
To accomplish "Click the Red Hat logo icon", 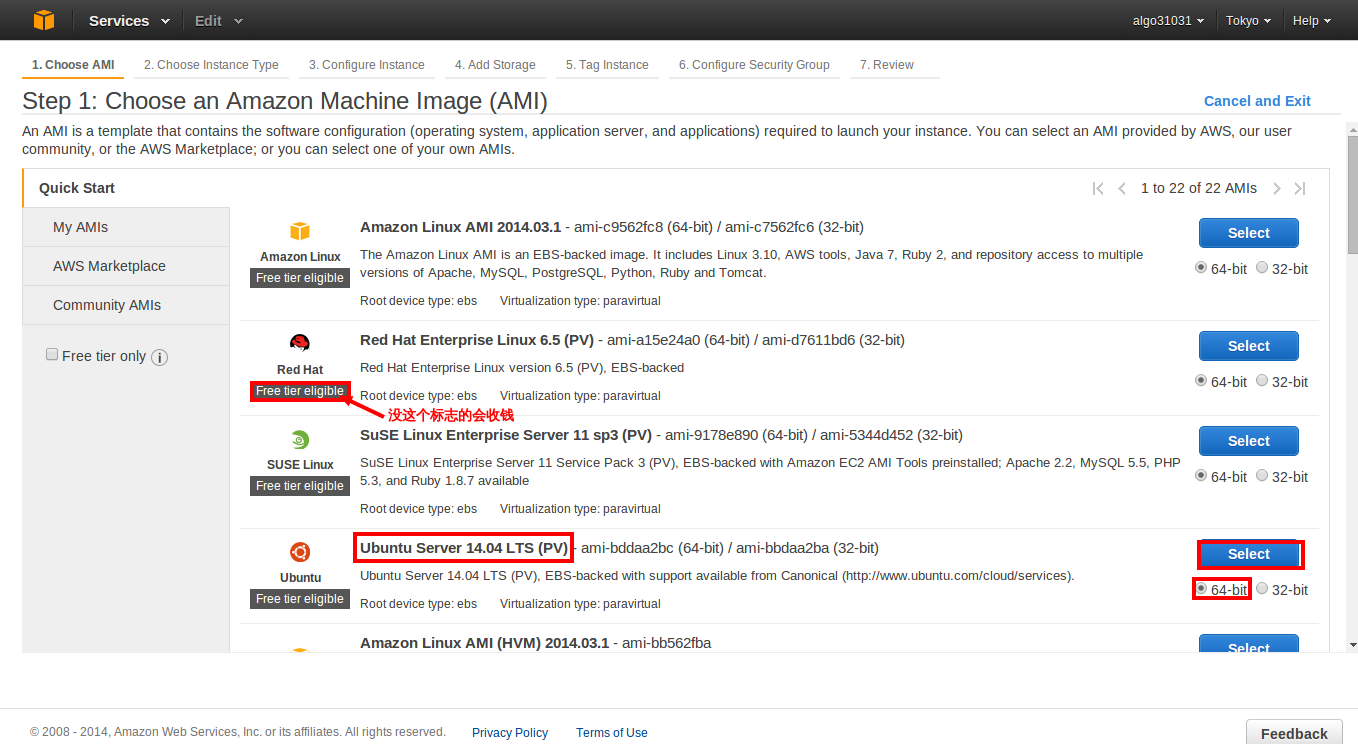I will point(300,343).
